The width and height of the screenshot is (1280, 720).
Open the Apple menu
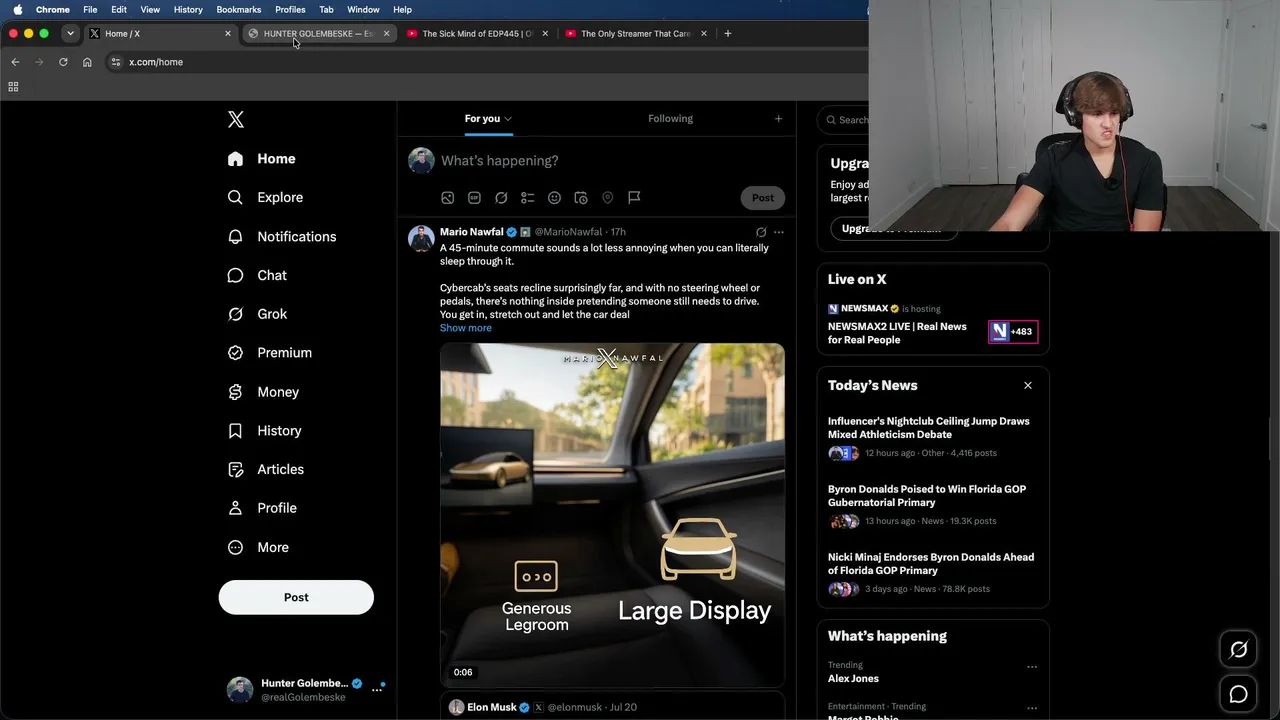(x=17, y=10)
